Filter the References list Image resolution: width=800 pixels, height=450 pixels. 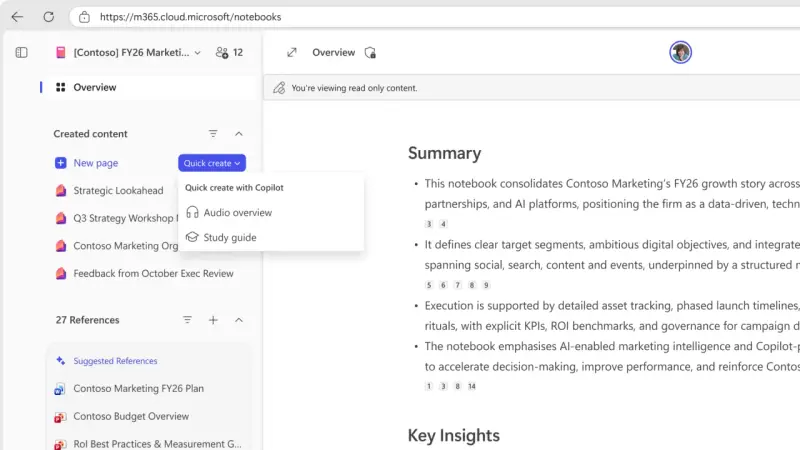(x=187, y=320)
